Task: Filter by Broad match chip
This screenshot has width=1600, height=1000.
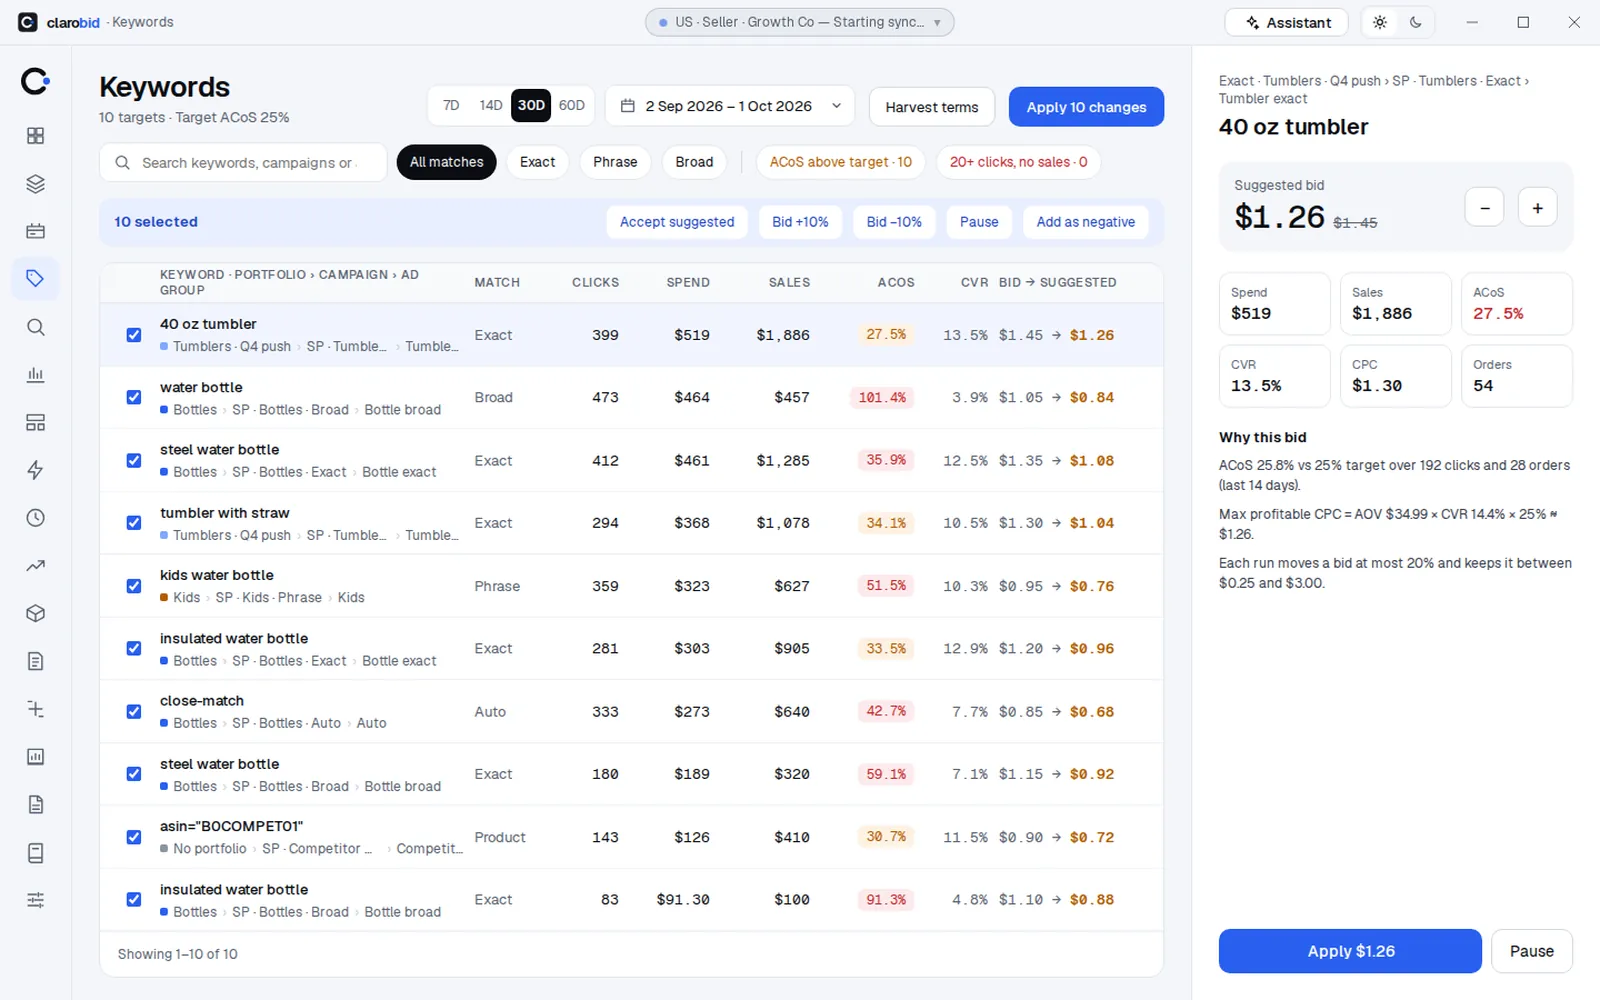Action: 694,162
